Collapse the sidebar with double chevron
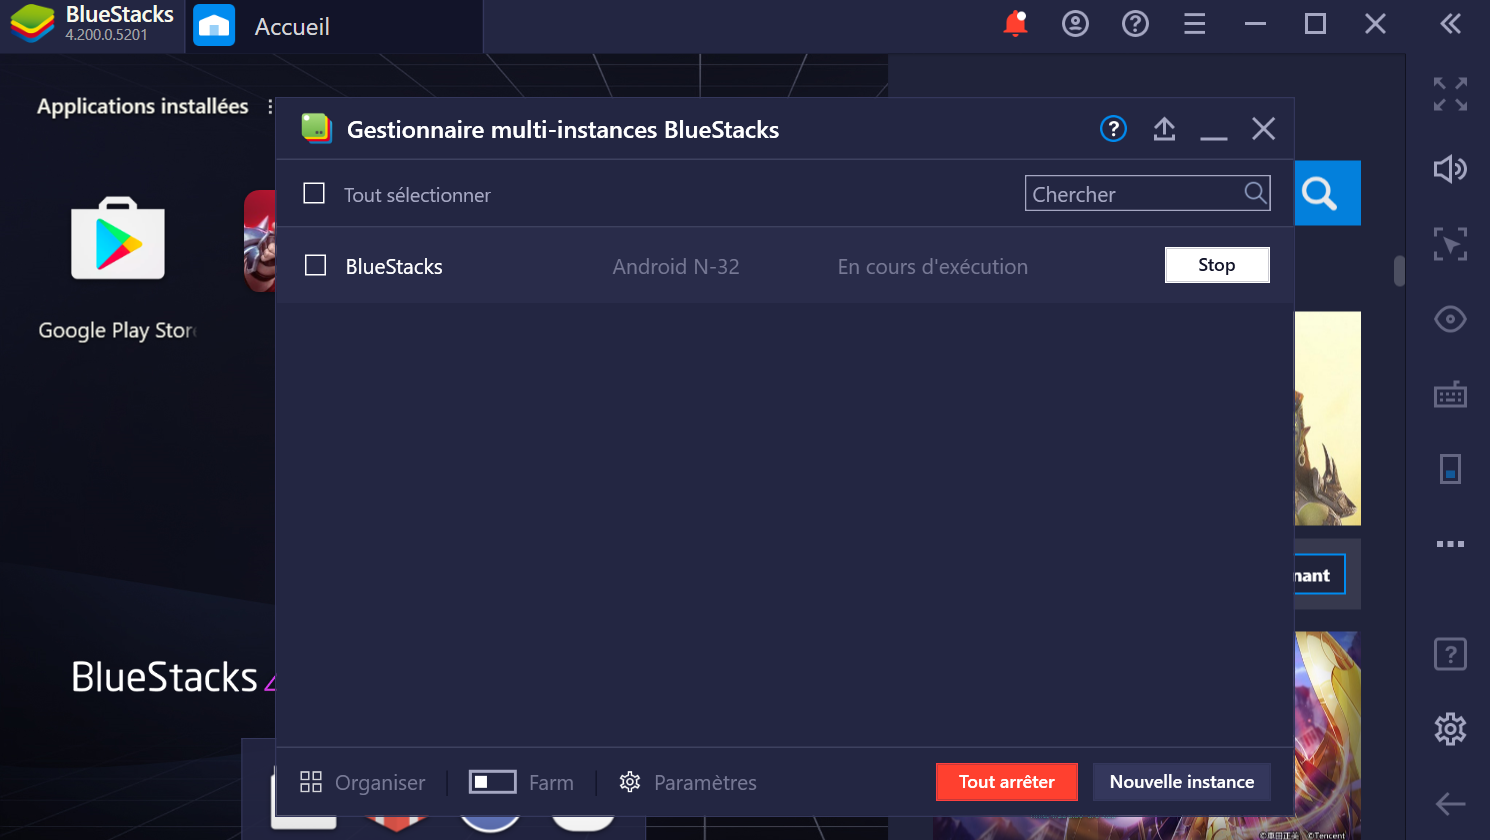This screenshot has height=840, width=1490. (1451, 23)
